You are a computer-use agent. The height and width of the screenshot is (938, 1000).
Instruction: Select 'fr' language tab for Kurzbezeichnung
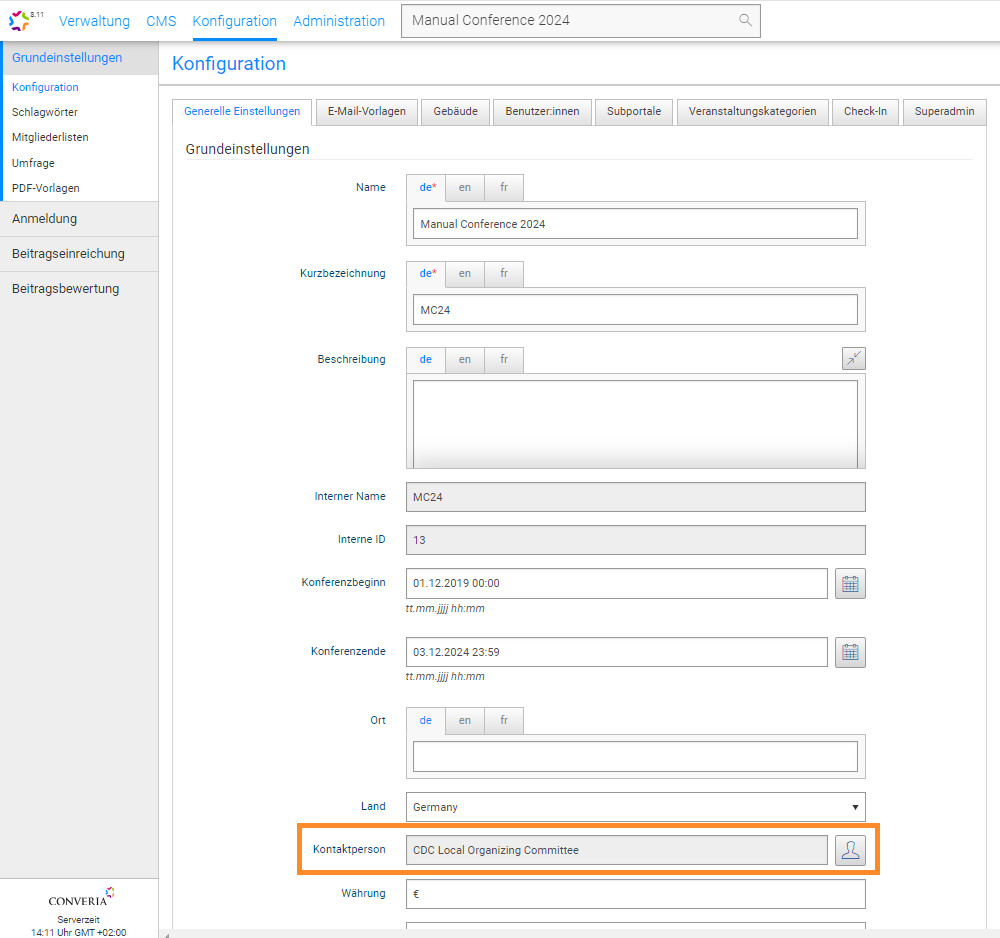504,274
